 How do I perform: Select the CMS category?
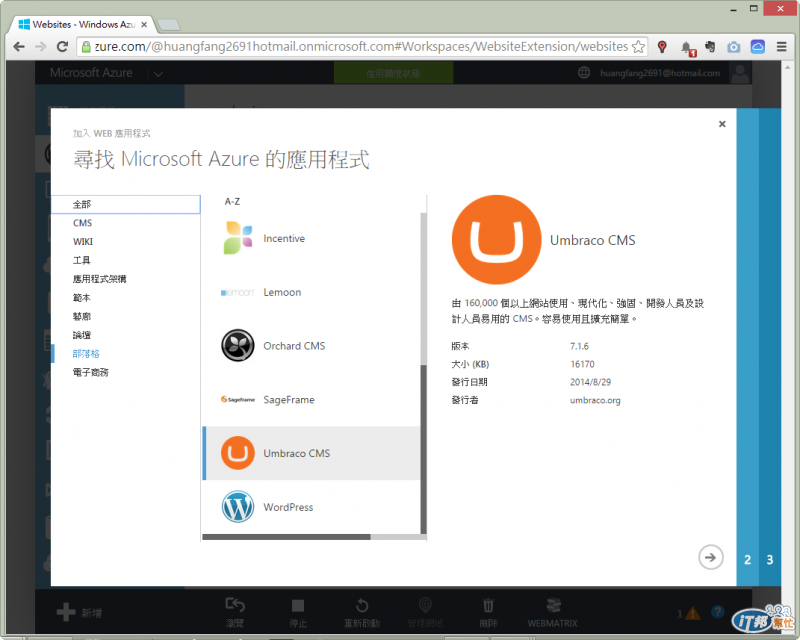click(126, 223)
